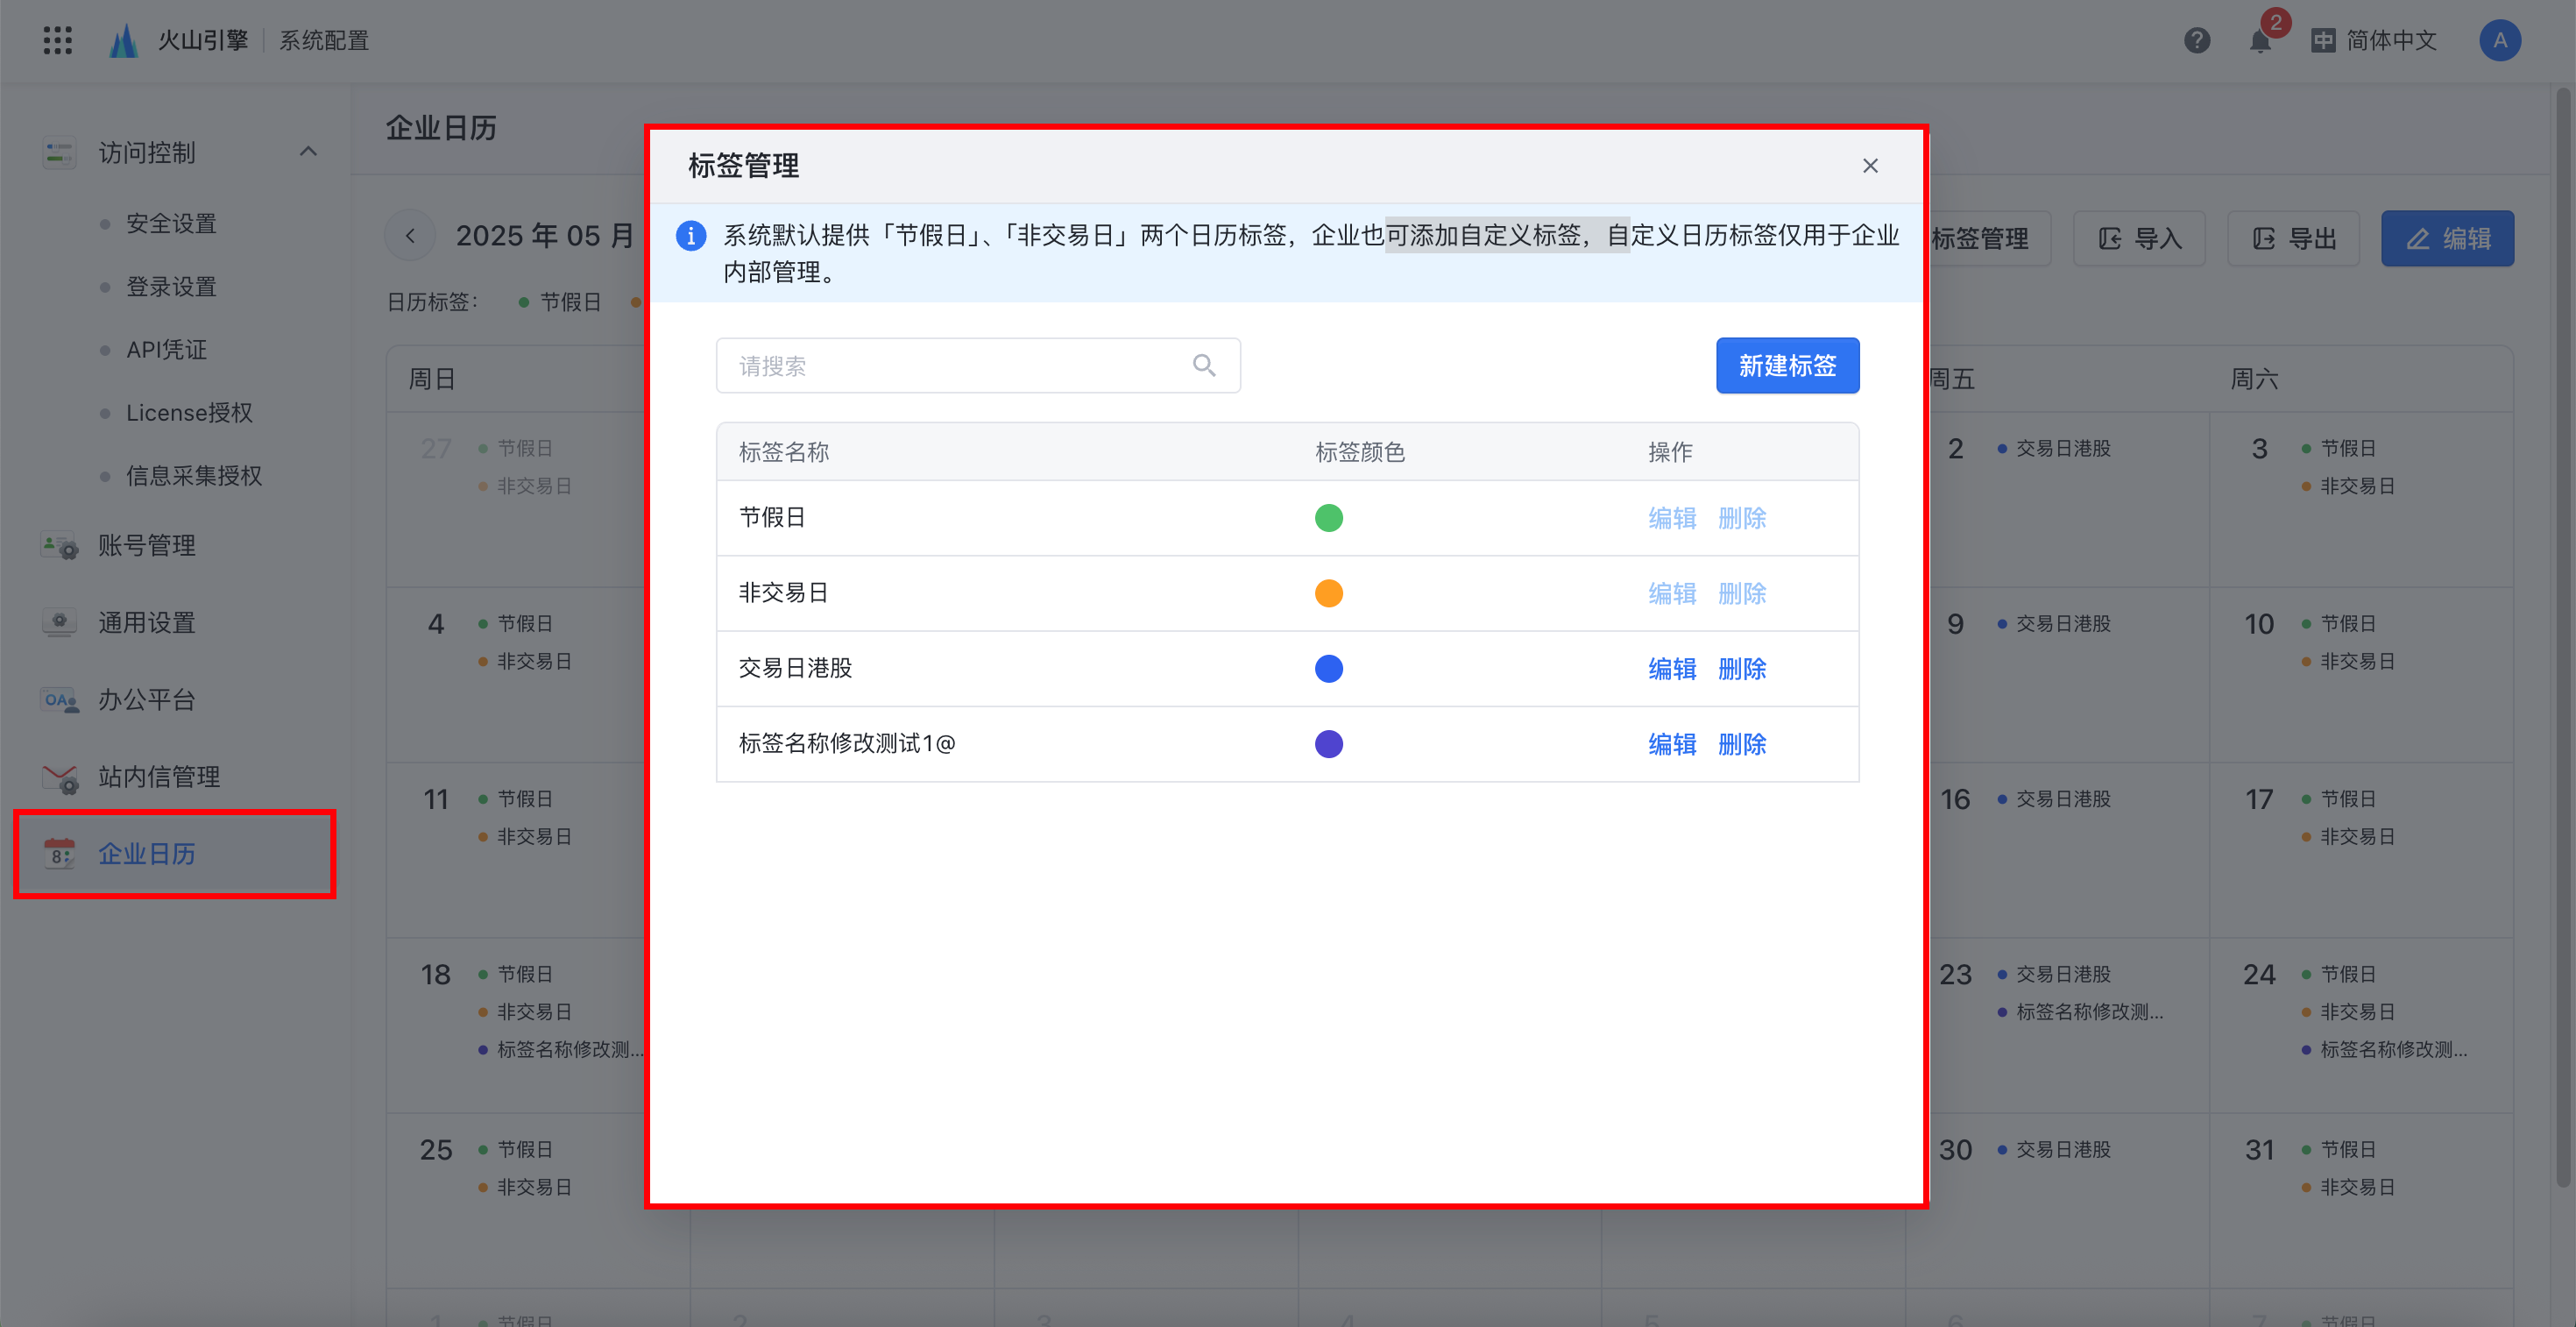The width and height of the screenshot is (2576, 1327).
Task: Select calendar day 17 cell
Action: (2361, 850)
